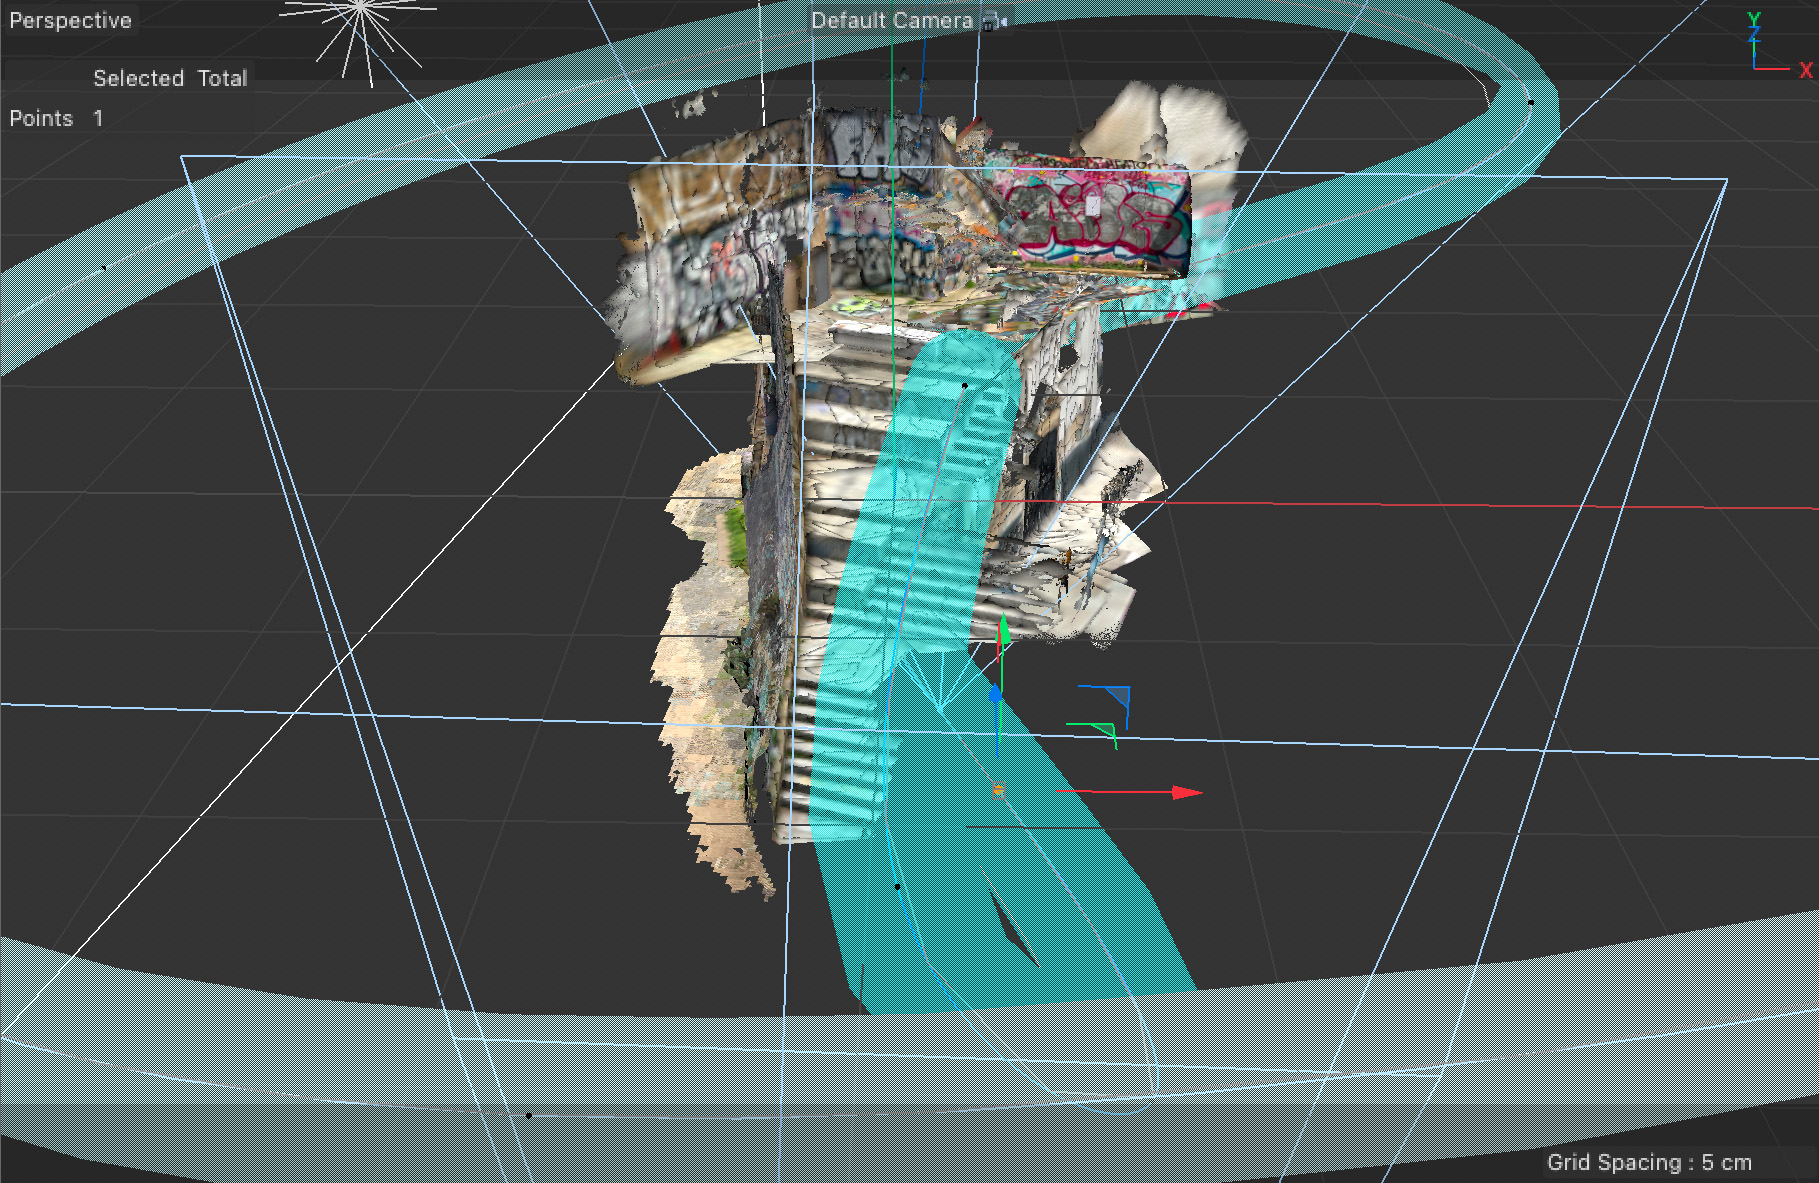This screenshot has width=1819, height=1183.
Task: Click the Total column header in HUD
Action: click(222, 78)
